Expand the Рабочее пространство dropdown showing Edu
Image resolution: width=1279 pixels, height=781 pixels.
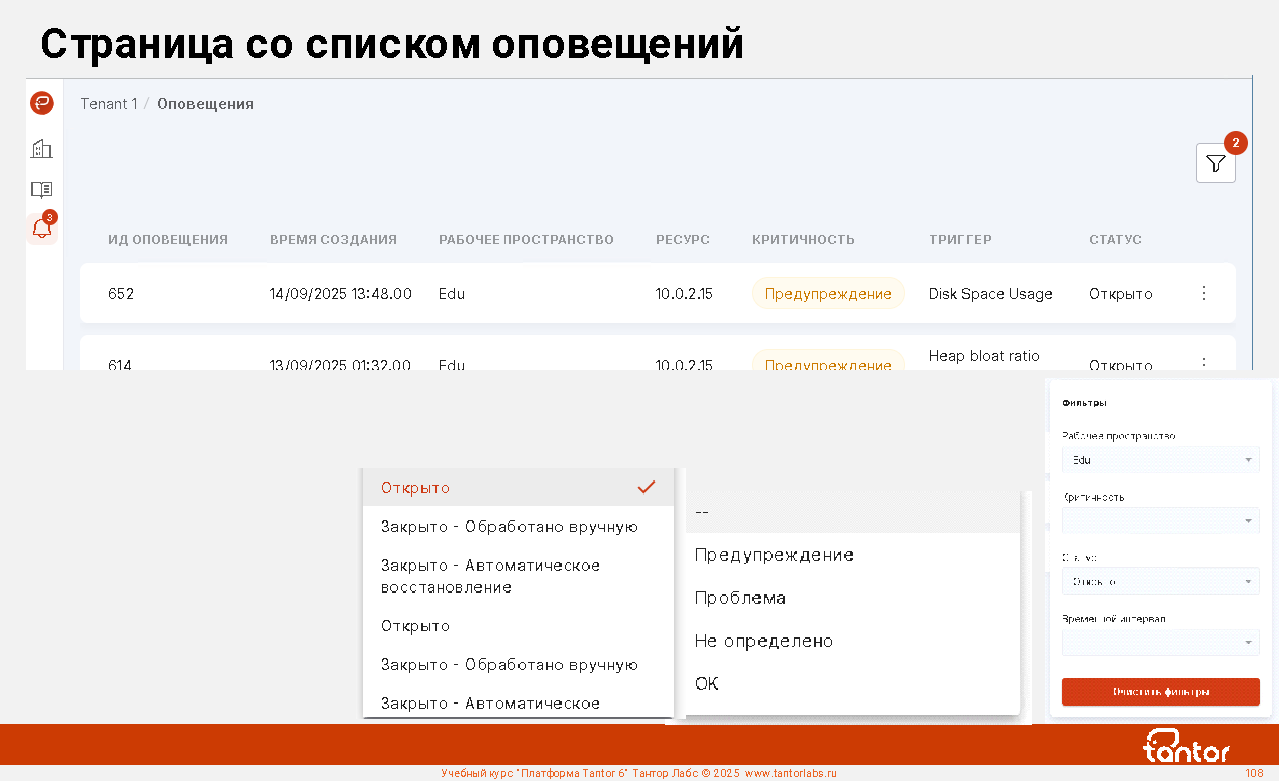pyautogui.click(x=1160, y=460)
